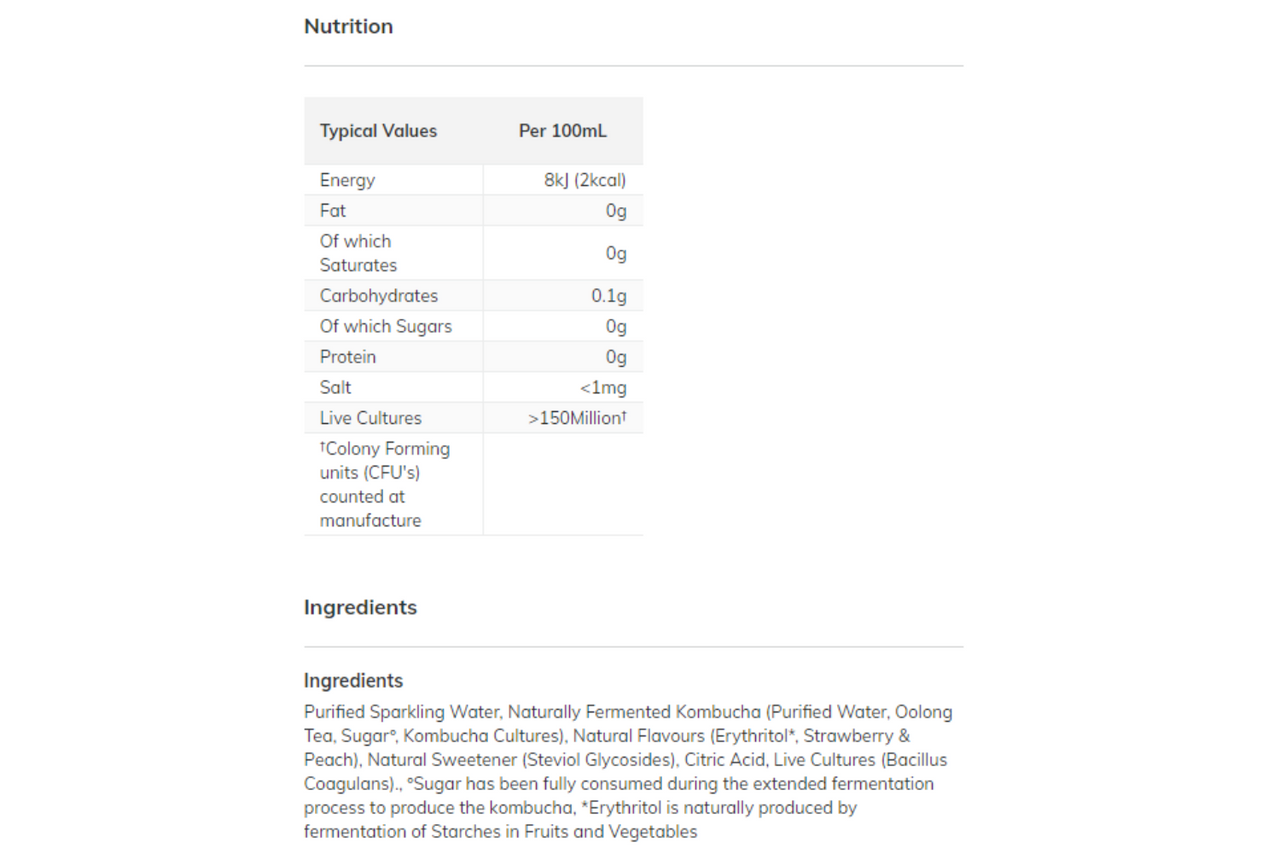The image size is (1280, 853).
Task: Click the >150Million live cultures value
Action: point(577,418)
